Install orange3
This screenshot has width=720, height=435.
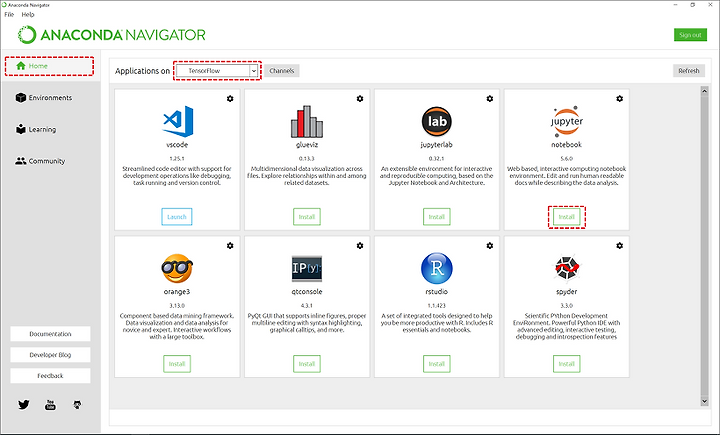[177, 364]
